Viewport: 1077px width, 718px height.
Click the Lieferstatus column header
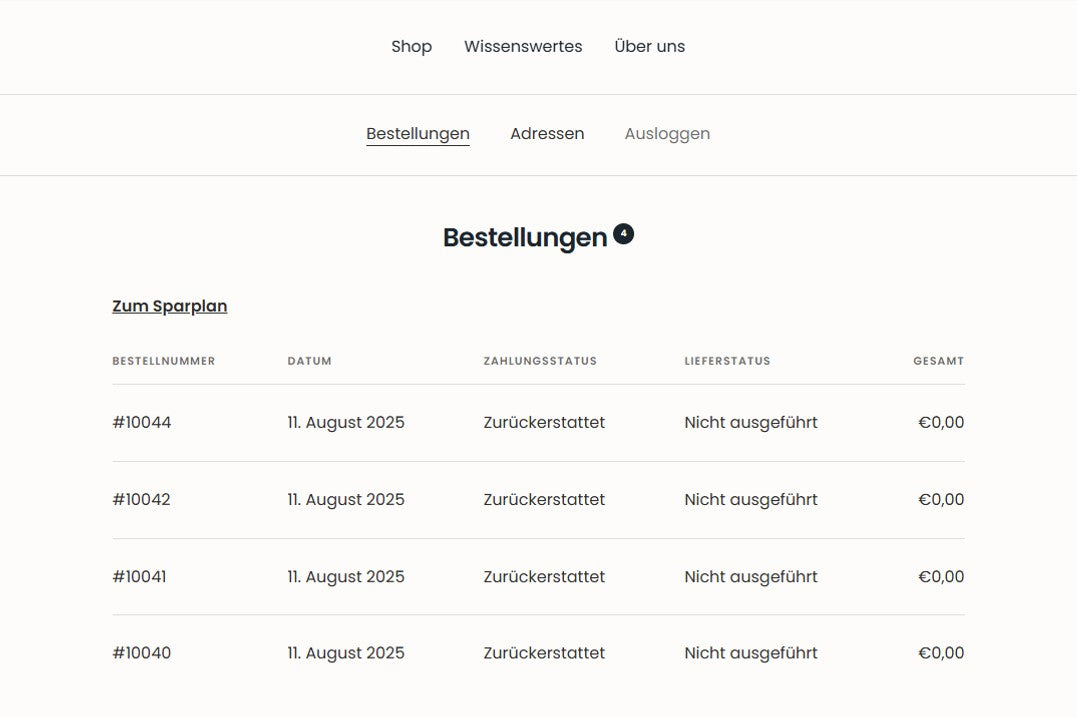pyautogui.click(x=727, y=361)
